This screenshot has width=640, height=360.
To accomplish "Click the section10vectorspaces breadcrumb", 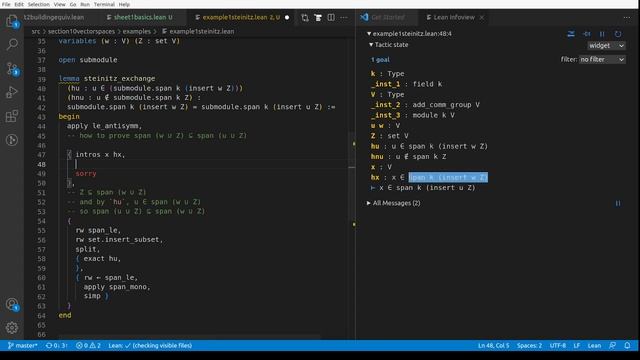I will click(x=81, y=31).
